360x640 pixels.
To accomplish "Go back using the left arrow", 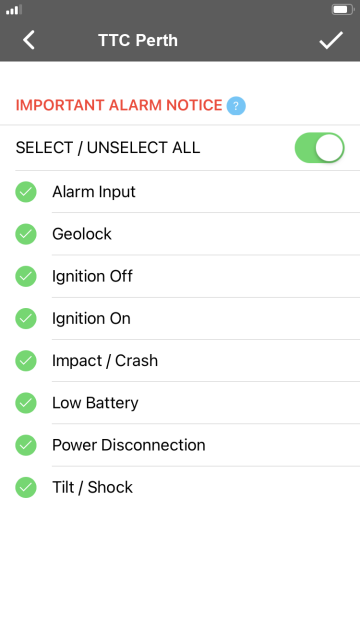I will click(29, 40).
